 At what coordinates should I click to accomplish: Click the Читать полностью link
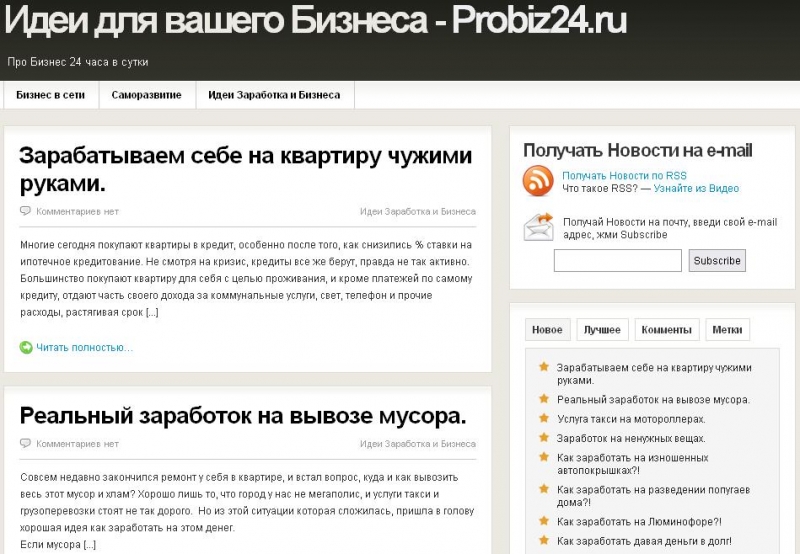point(84,347)
